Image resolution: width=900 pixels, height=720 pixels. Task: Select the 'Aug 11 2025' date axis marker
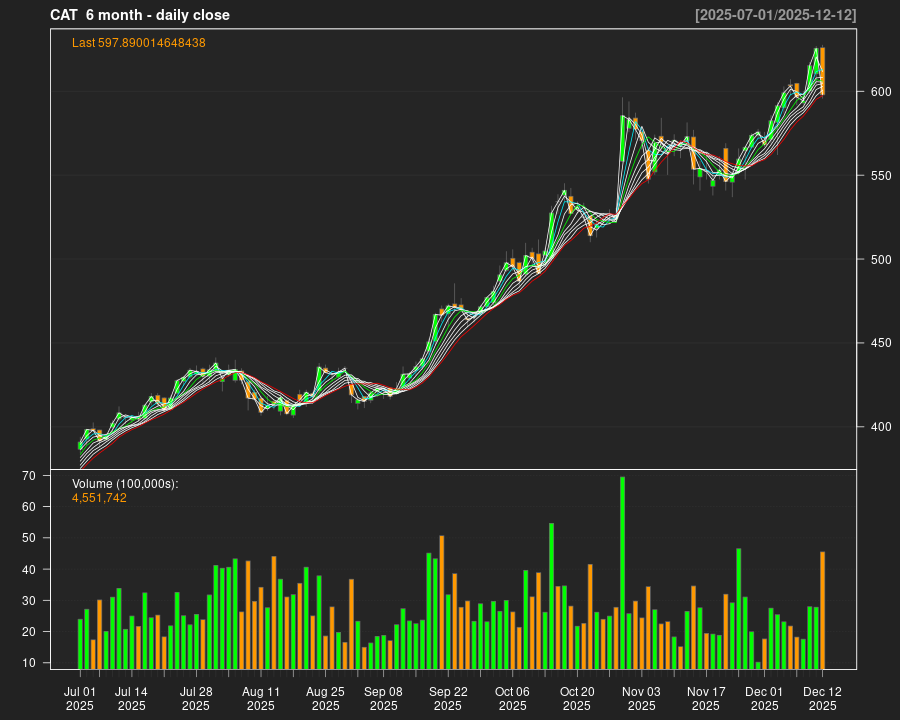point(260,698)
